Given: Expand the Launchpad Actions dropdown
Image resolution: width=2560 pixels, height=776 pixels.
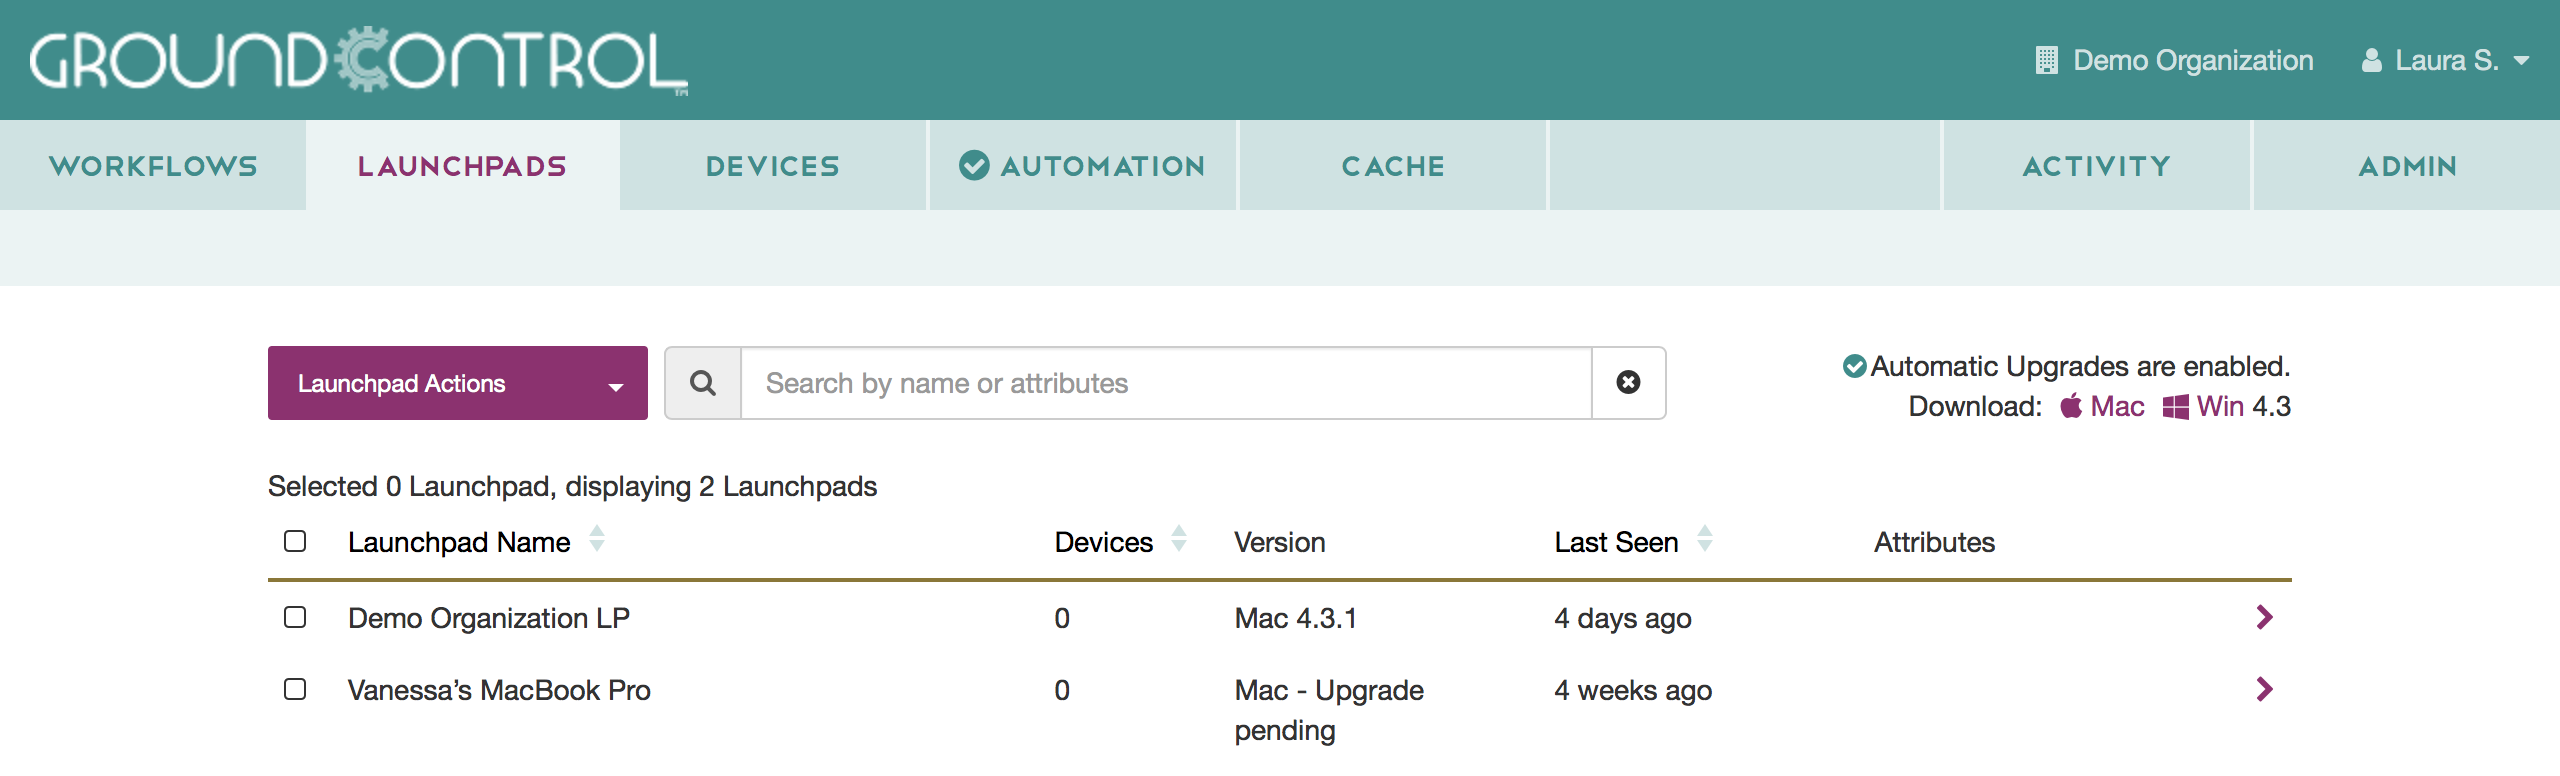Looking at the screenshot, I should coord(458,383).
